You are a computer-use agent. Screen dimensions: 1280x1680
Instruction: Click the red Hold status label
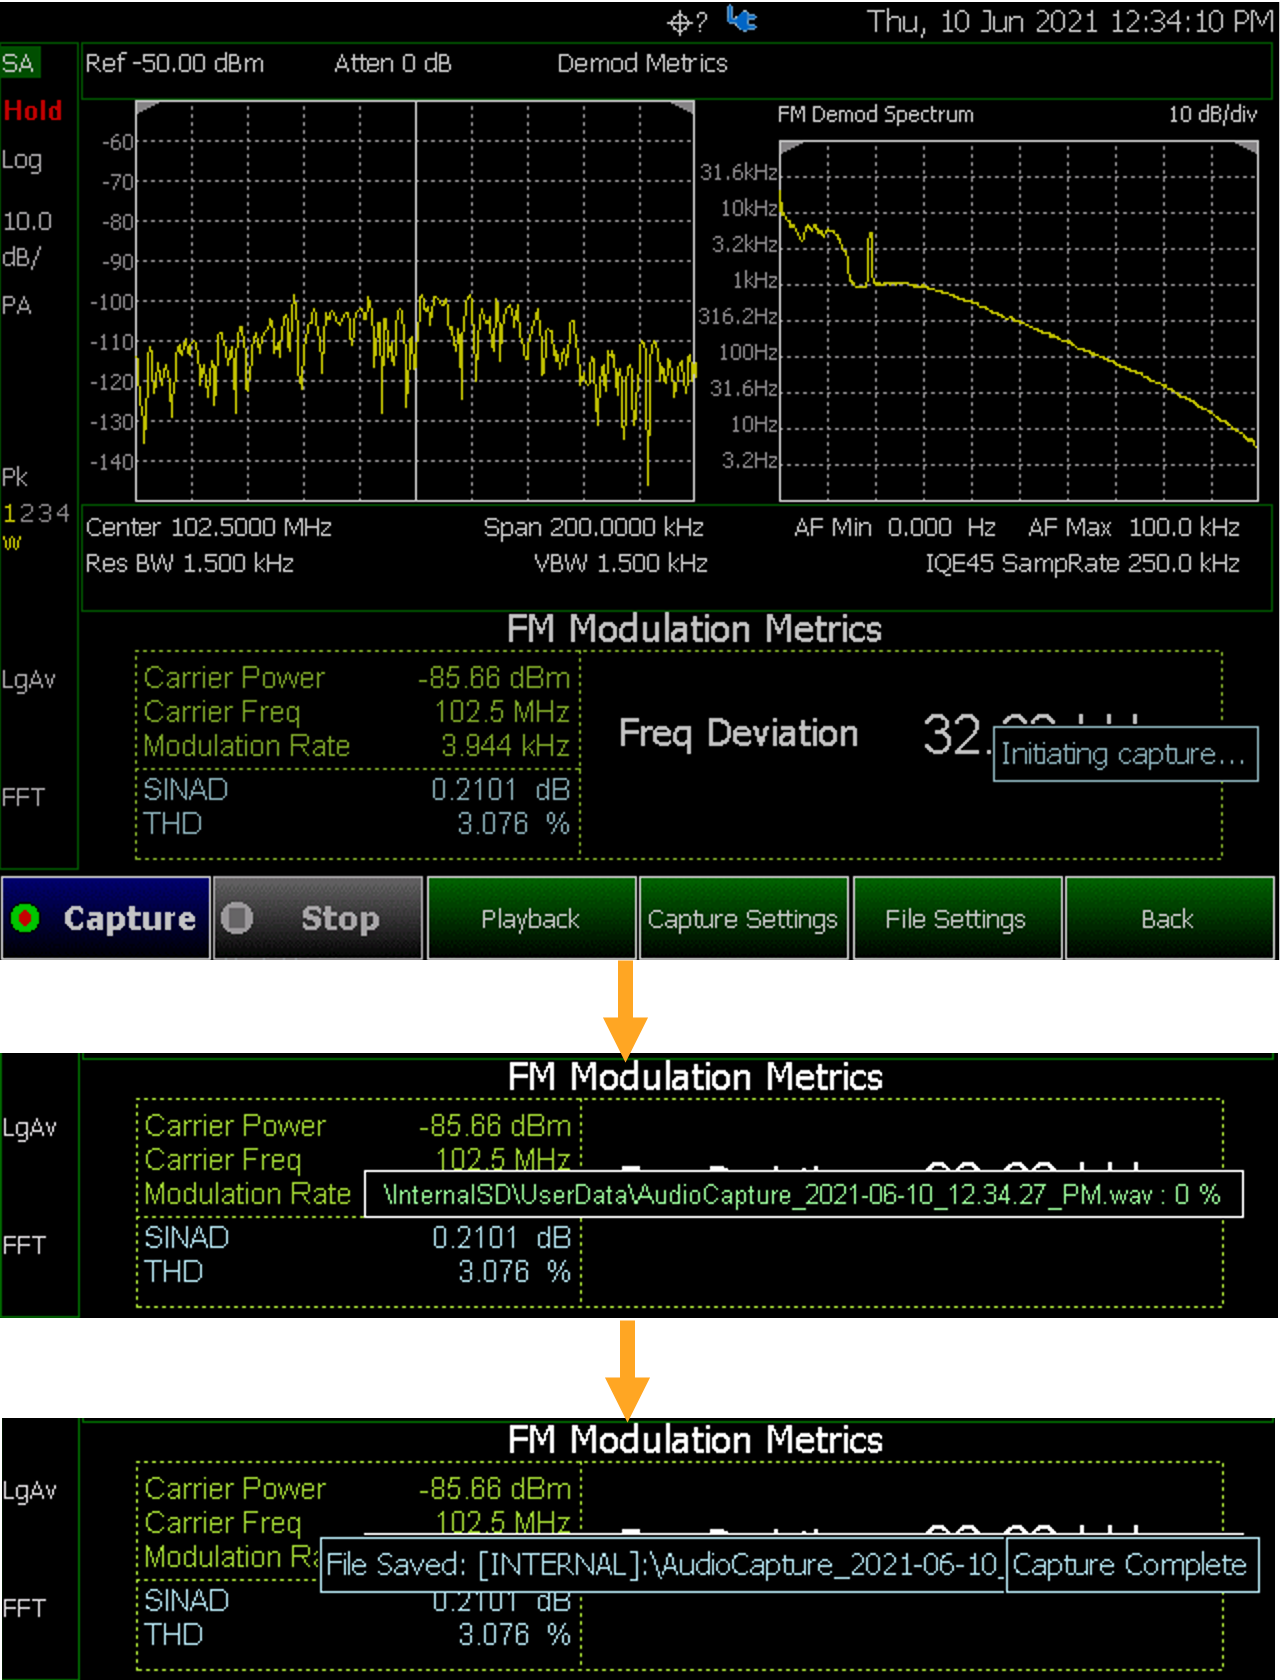click(32, 110)
